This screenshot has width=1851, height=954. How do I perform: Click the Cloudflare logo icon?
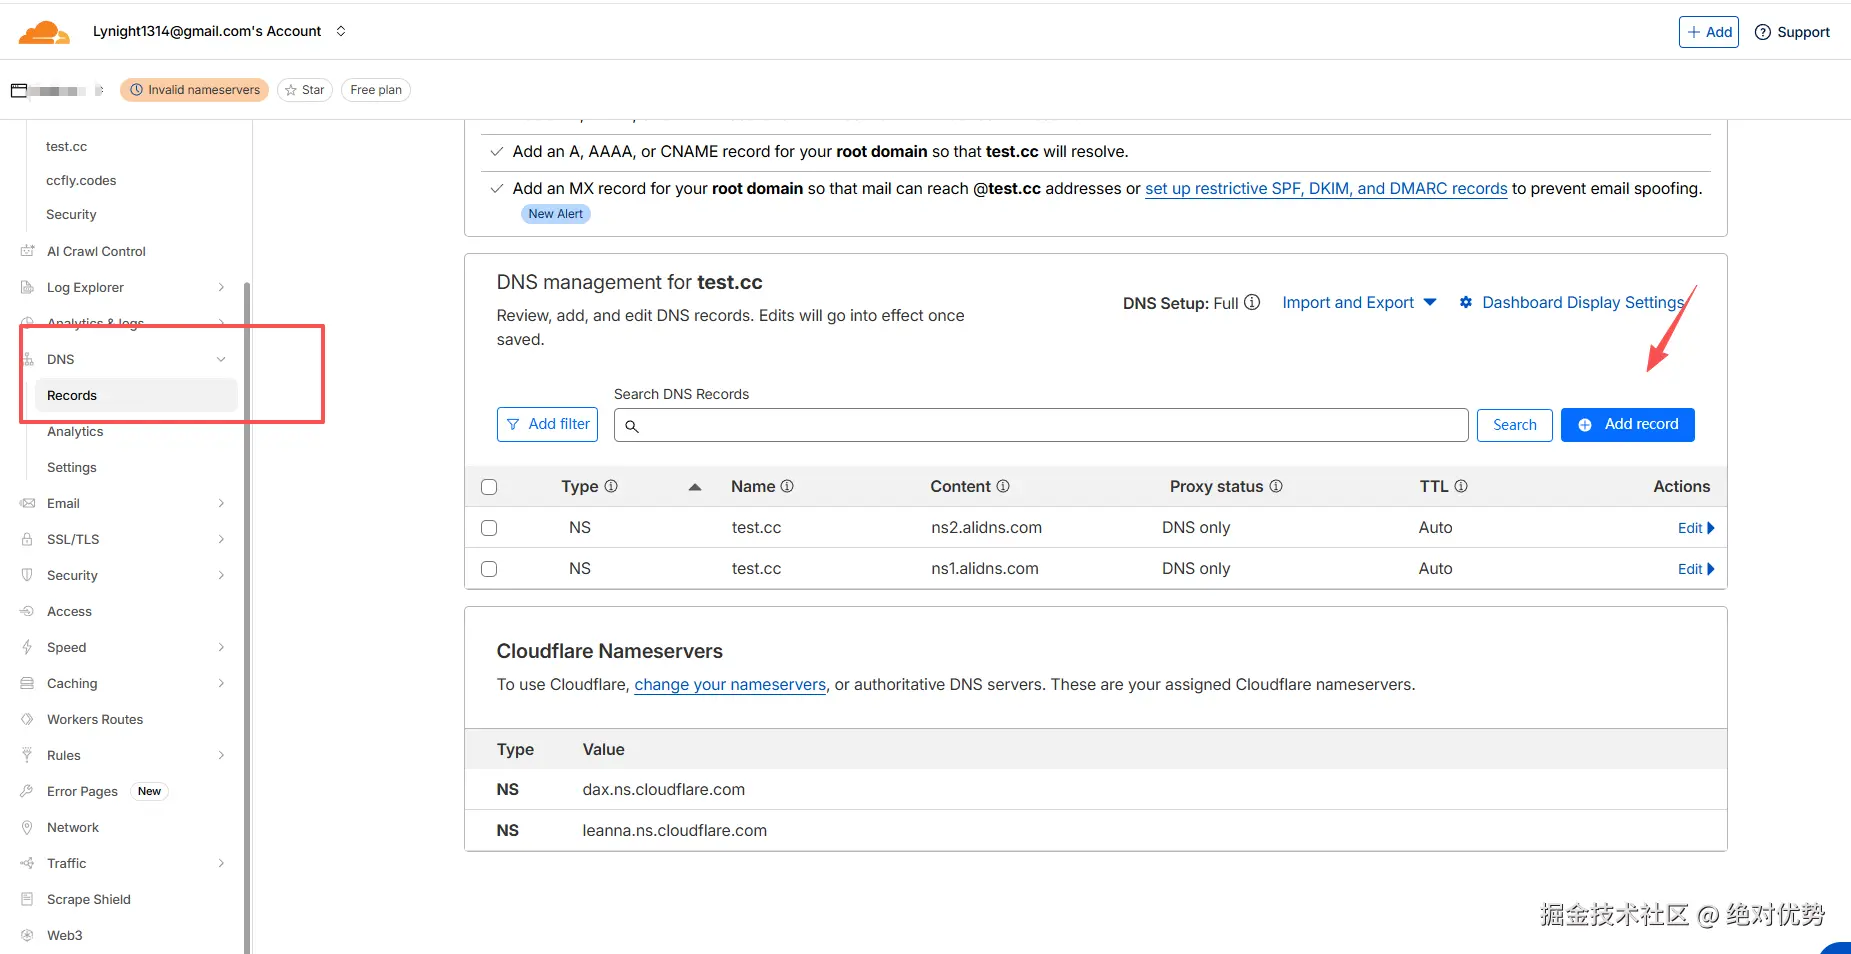pyautogui.click(x=44, y=33)
